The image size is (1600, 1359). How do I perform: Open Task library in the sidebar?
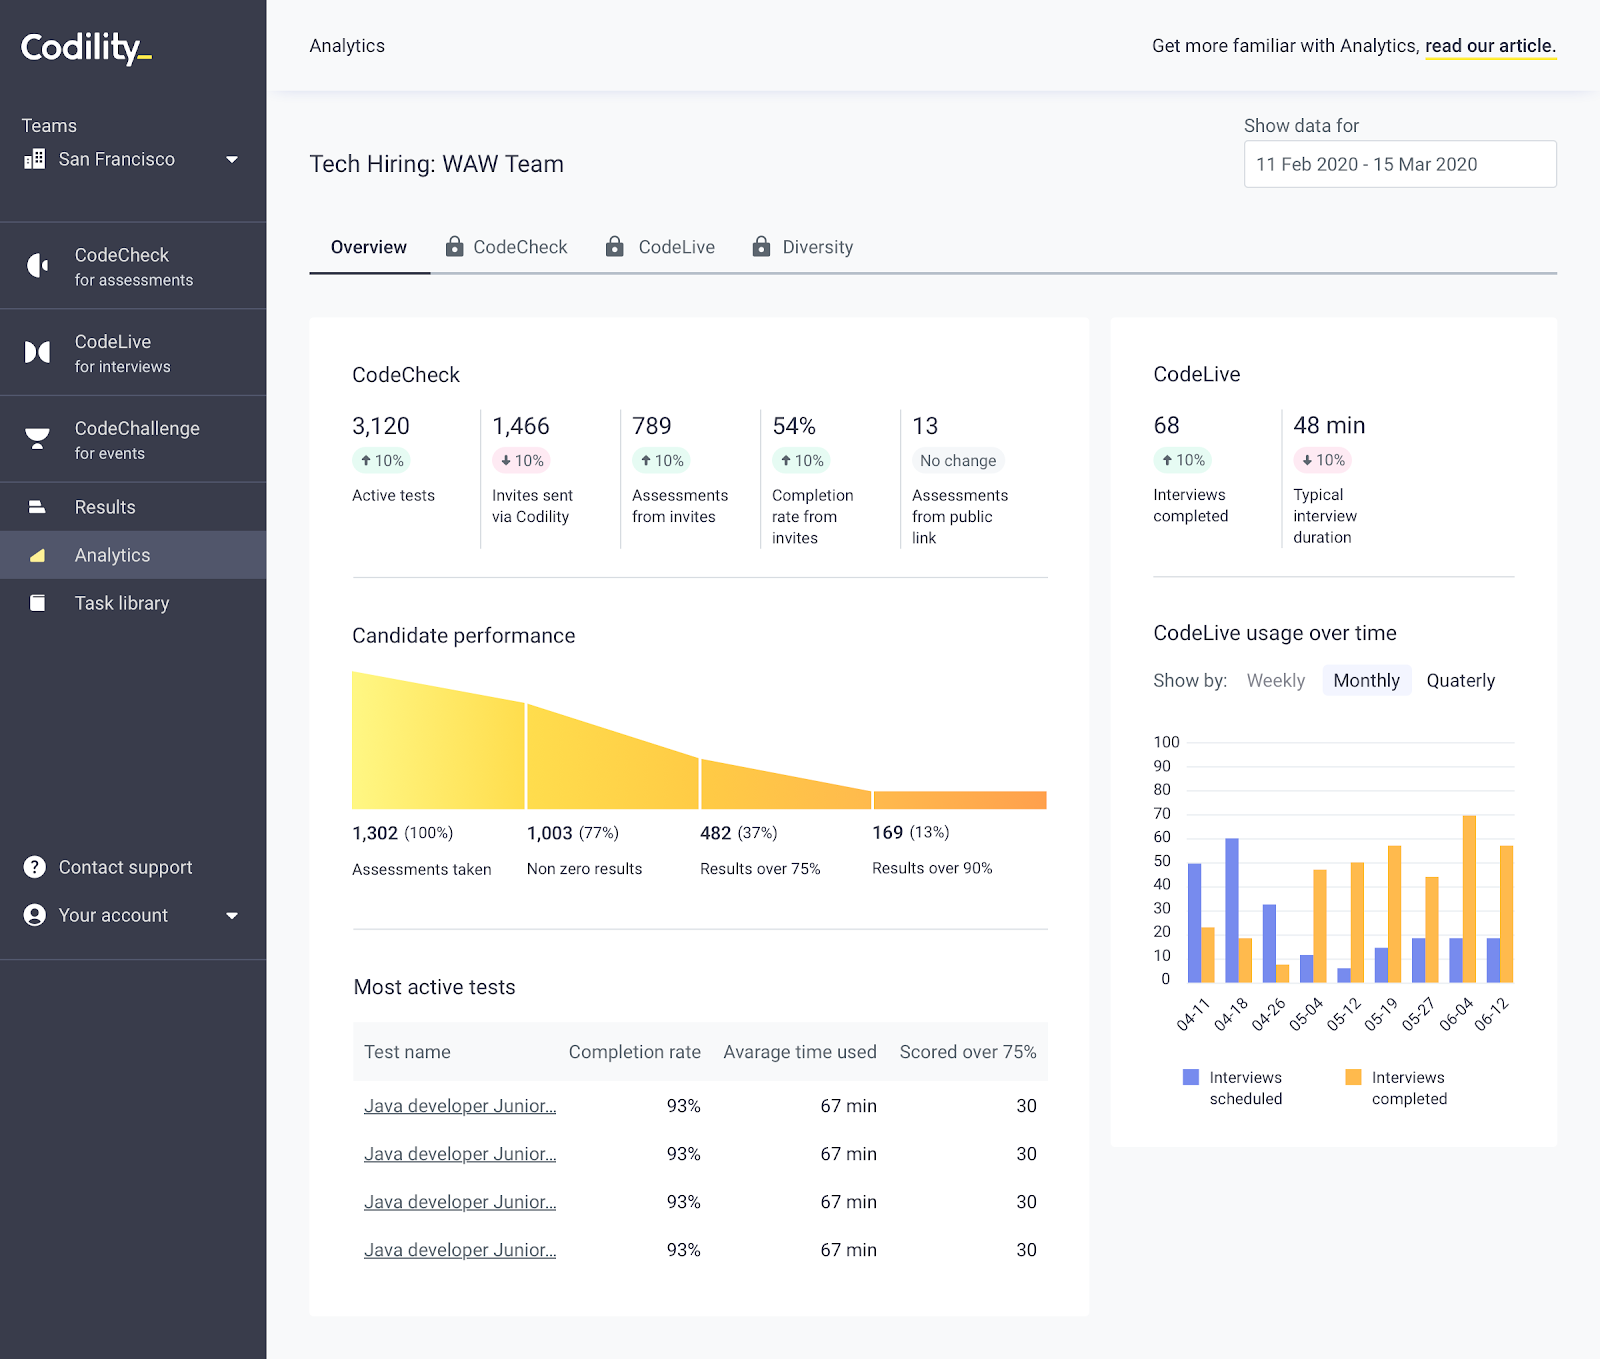click(133, 603)
